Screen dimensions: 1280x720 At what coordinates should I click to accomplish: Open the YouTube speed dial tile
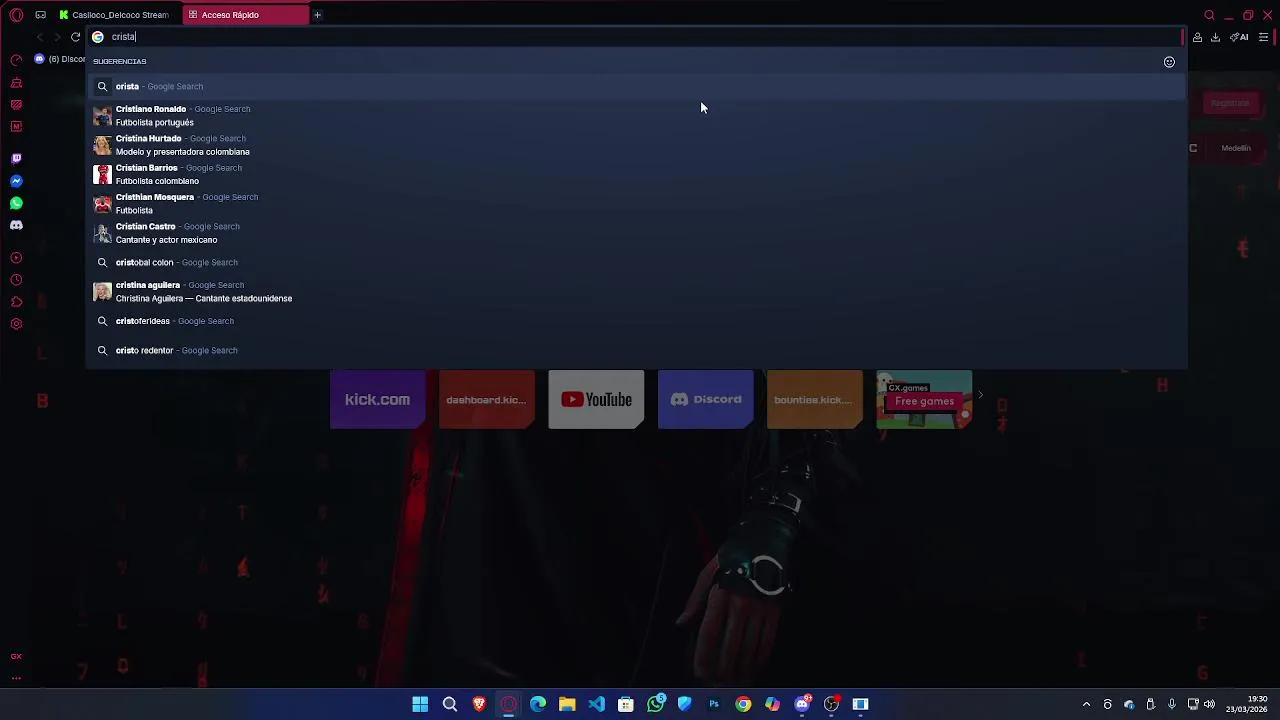point(596,399)
